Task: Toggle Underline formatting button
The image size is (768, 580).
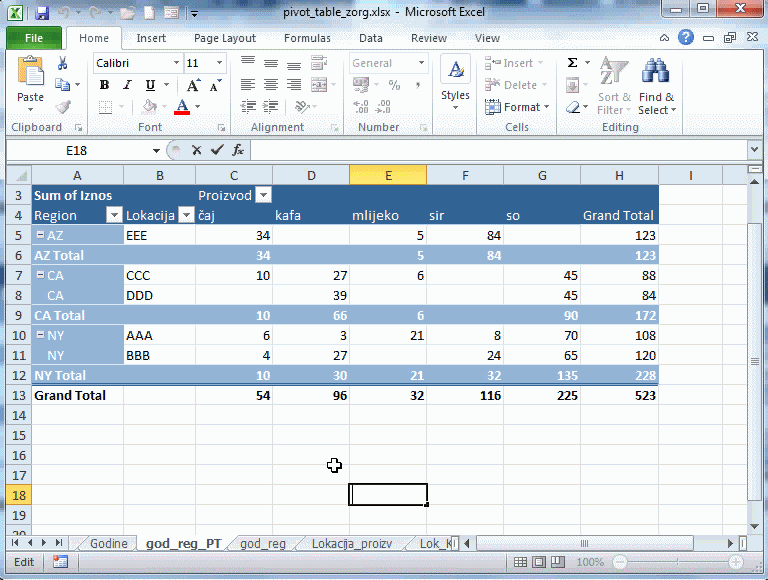Action: click(150, 85)
